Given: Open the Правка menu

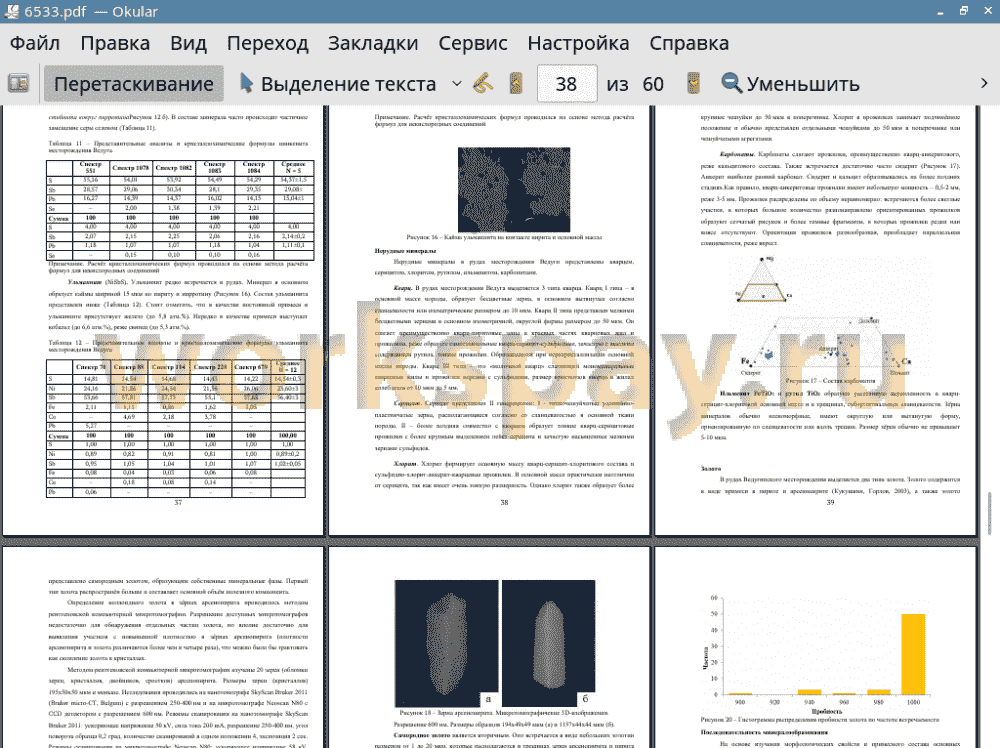Looking at the screenshot, I should 115,43.
